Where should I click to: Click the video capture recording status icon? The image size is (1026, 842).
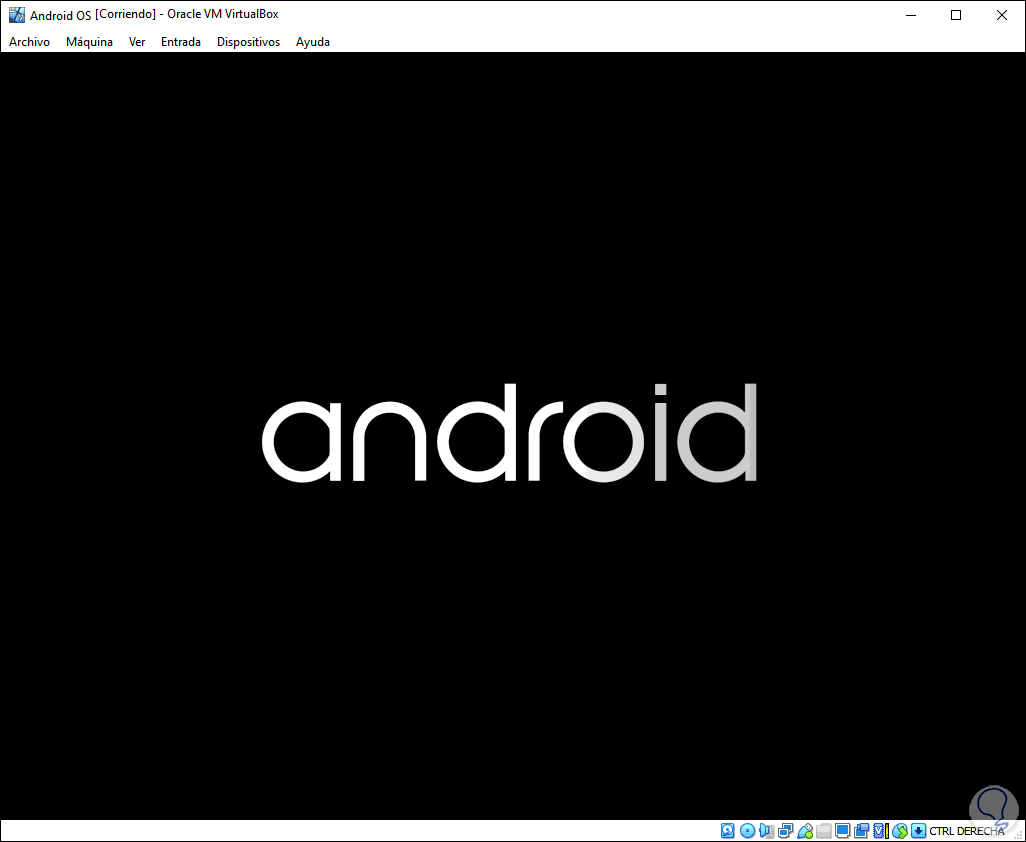862,831
